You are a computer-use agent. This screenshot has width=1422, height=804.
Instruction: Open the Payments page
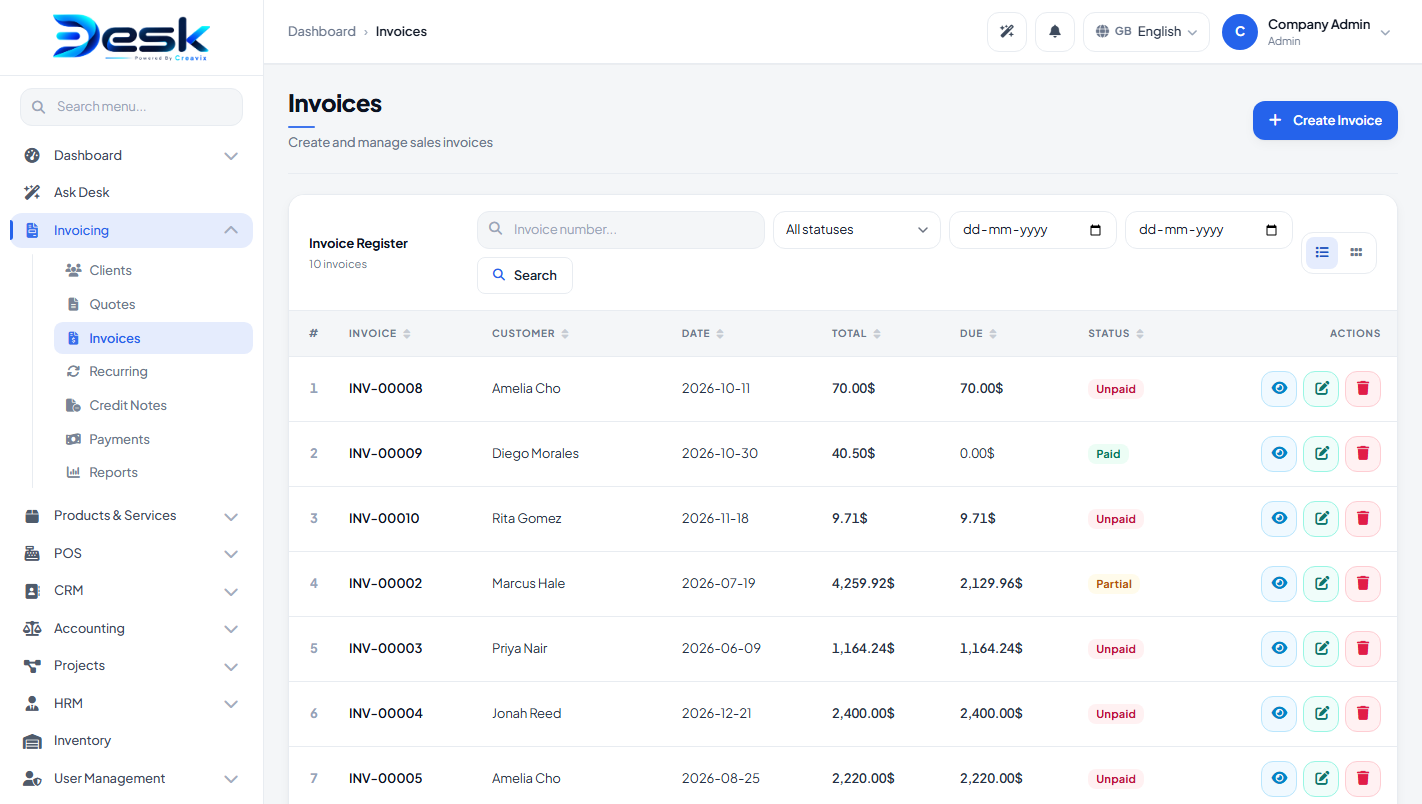tap(153, 440)
